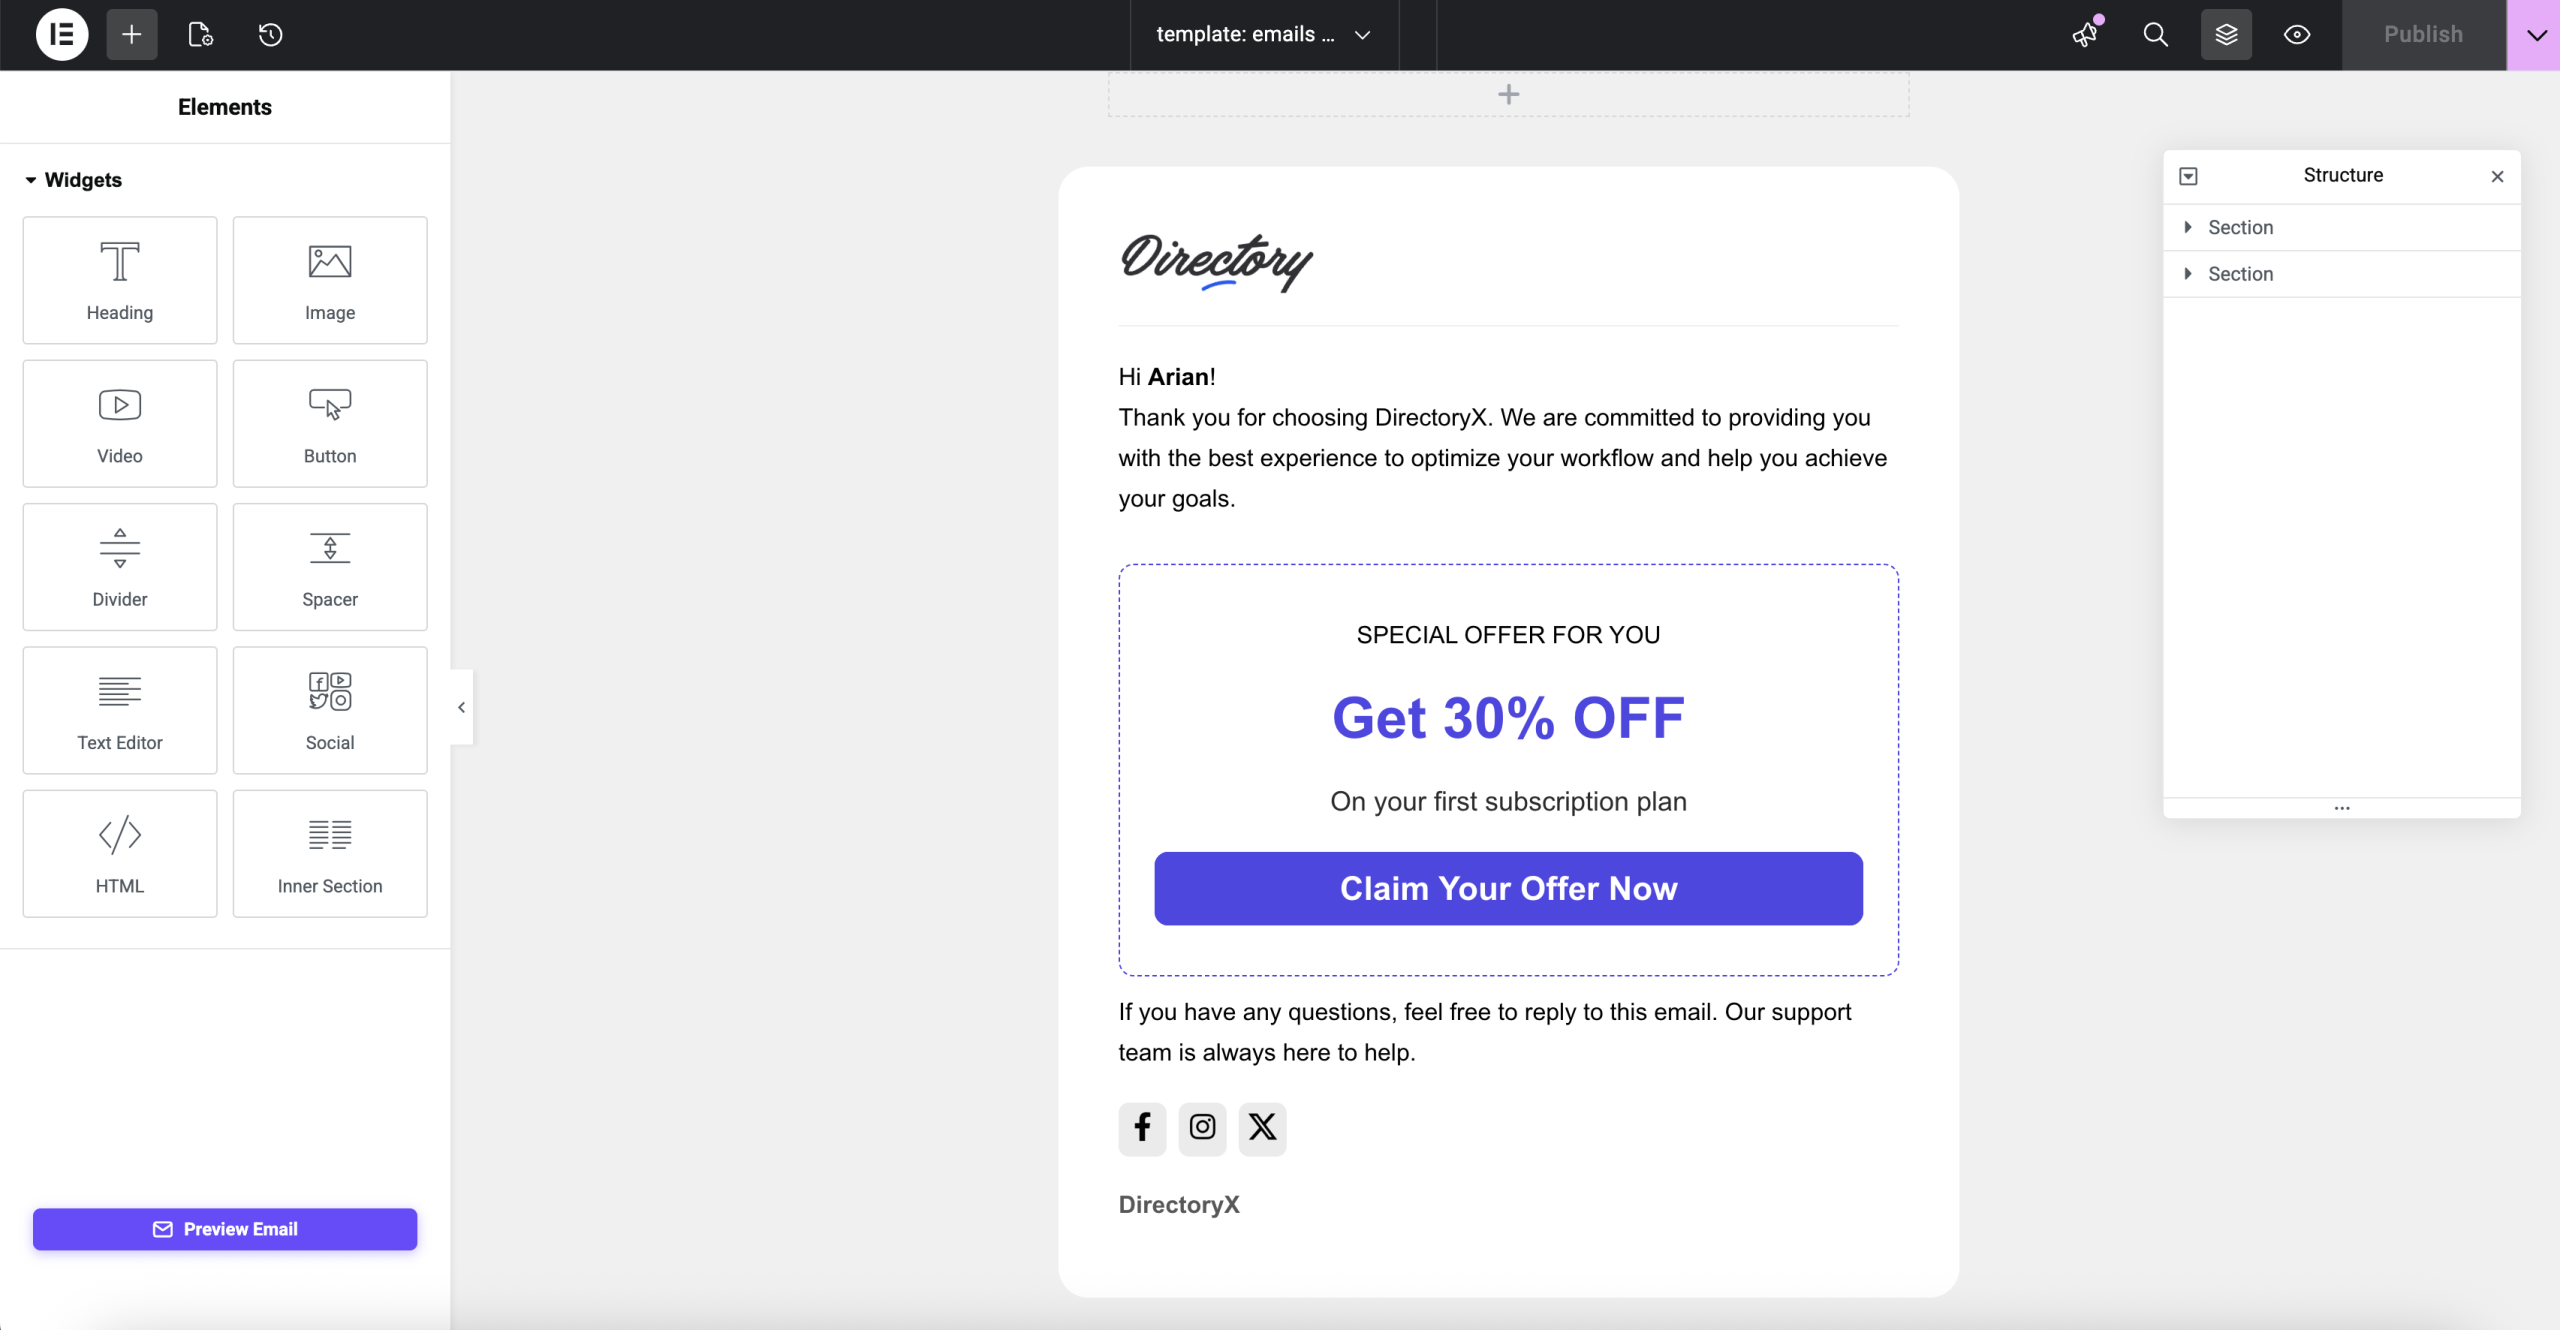Open the revision history icon
Viewport: 2560px width, 1330px height.
[270, 35]
